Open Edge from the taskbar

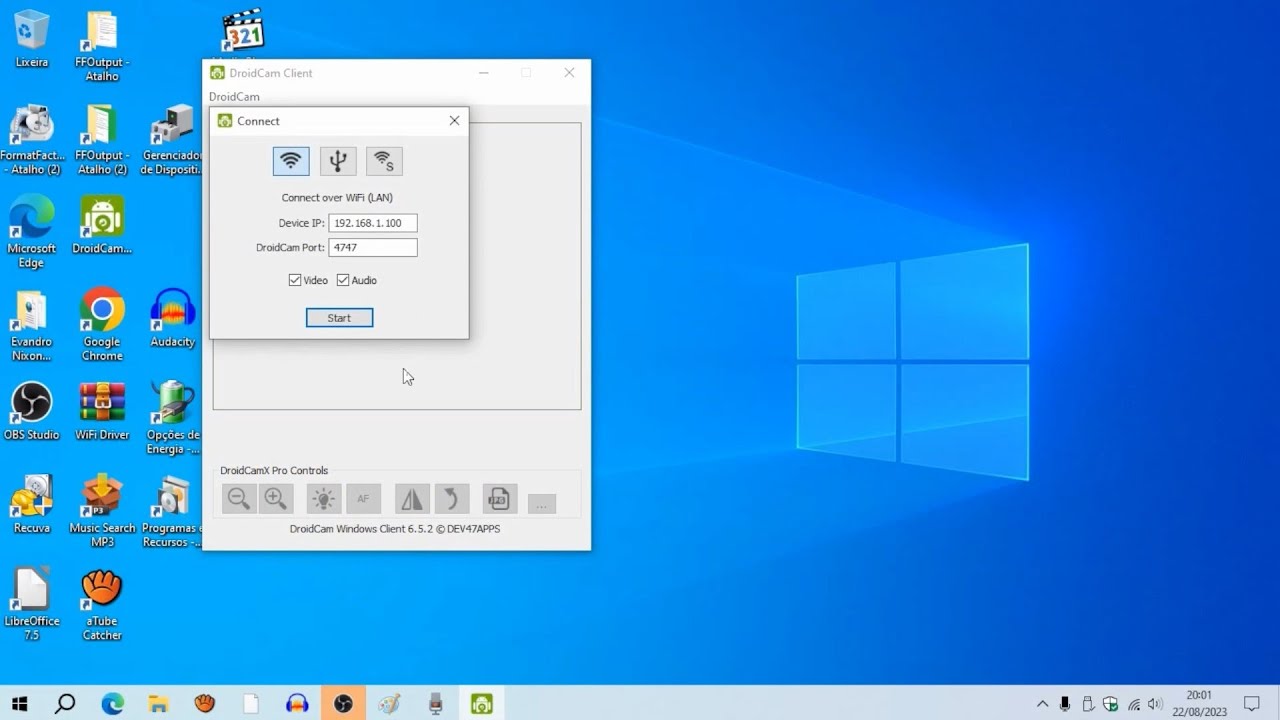[112, 703]
